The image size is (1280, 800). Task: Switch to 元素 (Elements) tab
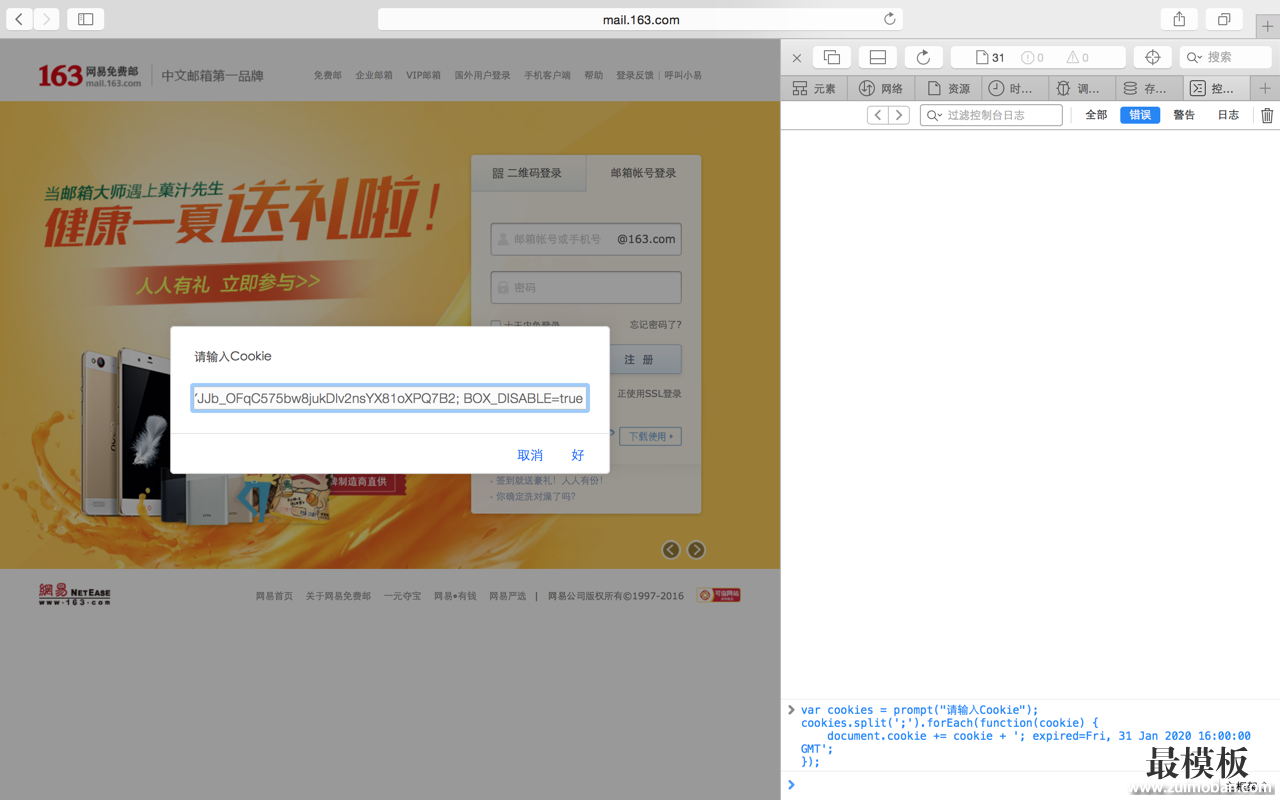[x=814, y=88]
